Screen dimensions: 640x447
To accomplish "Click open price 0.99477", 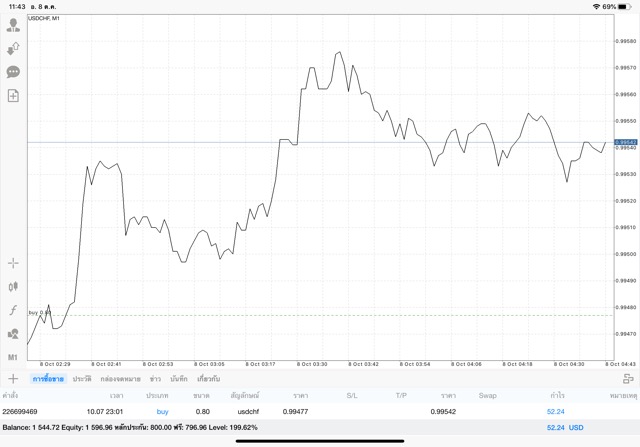I will coord(295,411).
